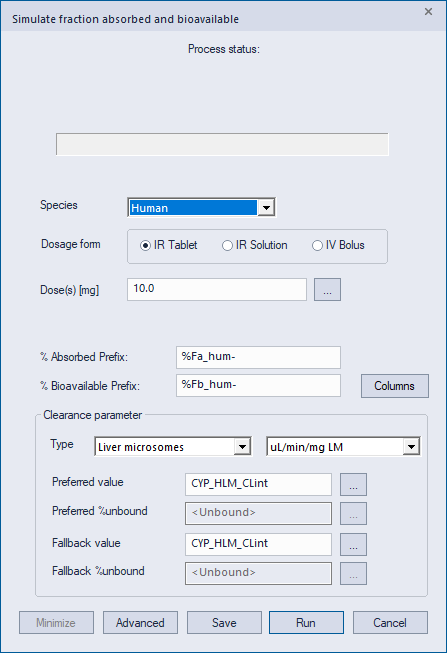Run the simulation
This screenshot has height=653, width=447.
(x=306, y=623)
